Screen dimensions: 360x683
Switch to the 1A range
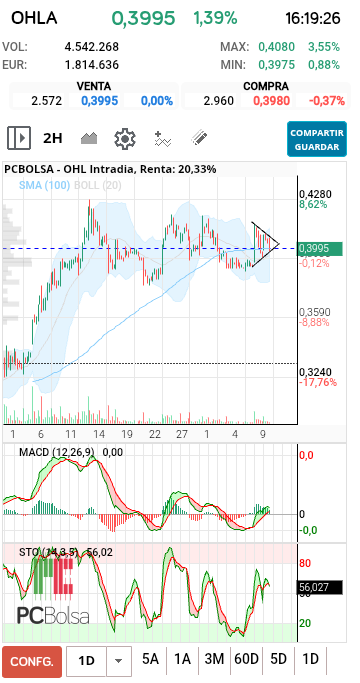(x=183, y=659)
